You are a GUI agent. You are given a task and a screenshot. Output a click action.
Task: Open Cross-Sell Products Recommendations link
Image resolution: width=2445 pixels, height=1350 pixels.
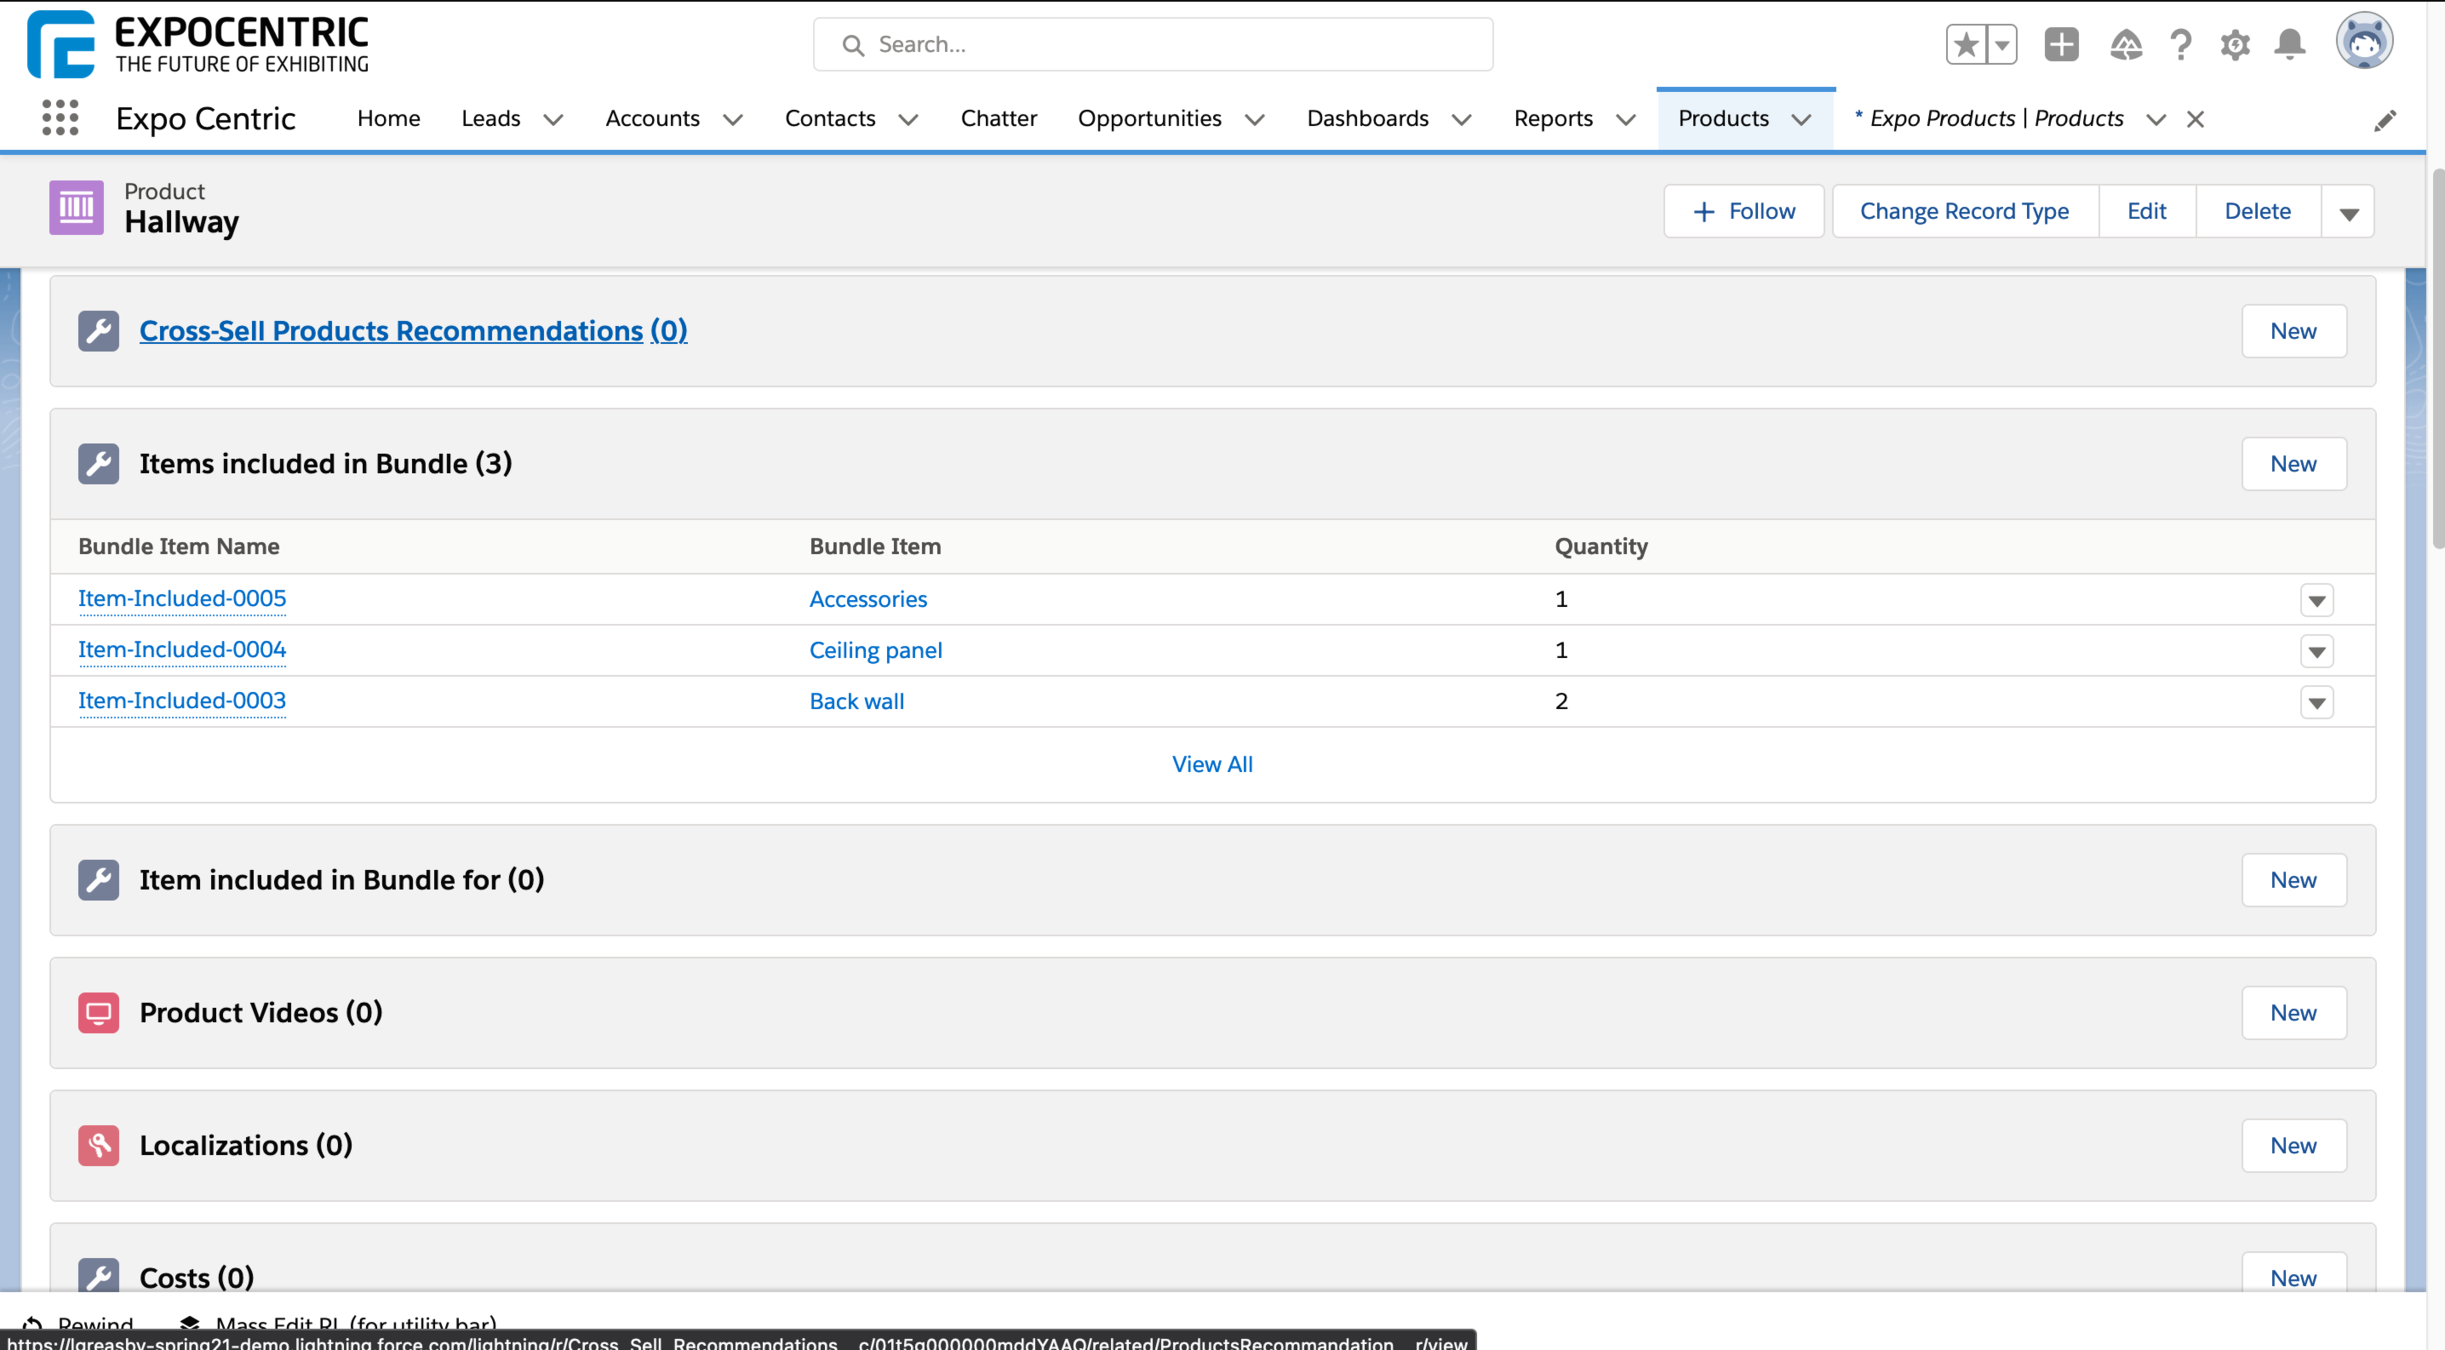point(412,331)
